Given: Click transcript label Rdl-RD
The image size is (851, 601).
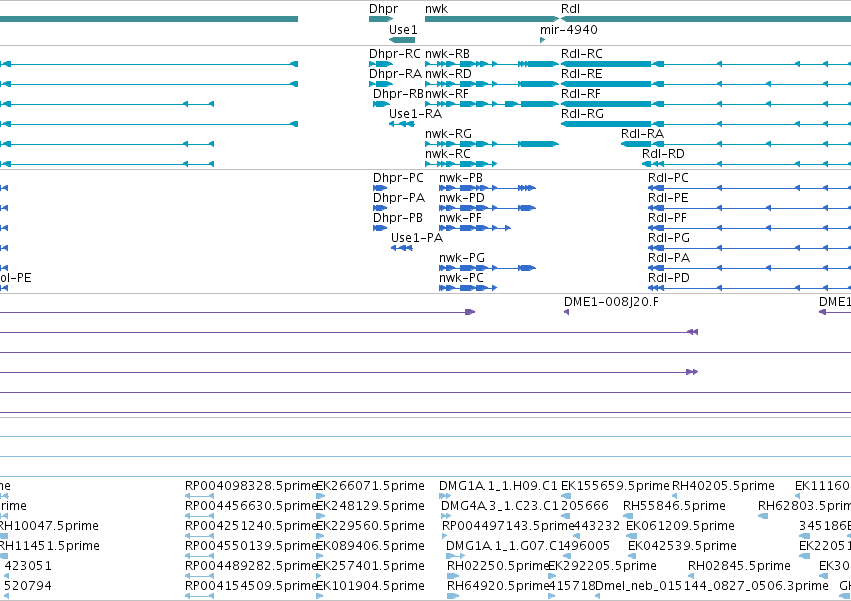Looking at the screenshot, I should pyautogui.click(x=663, y=154).
